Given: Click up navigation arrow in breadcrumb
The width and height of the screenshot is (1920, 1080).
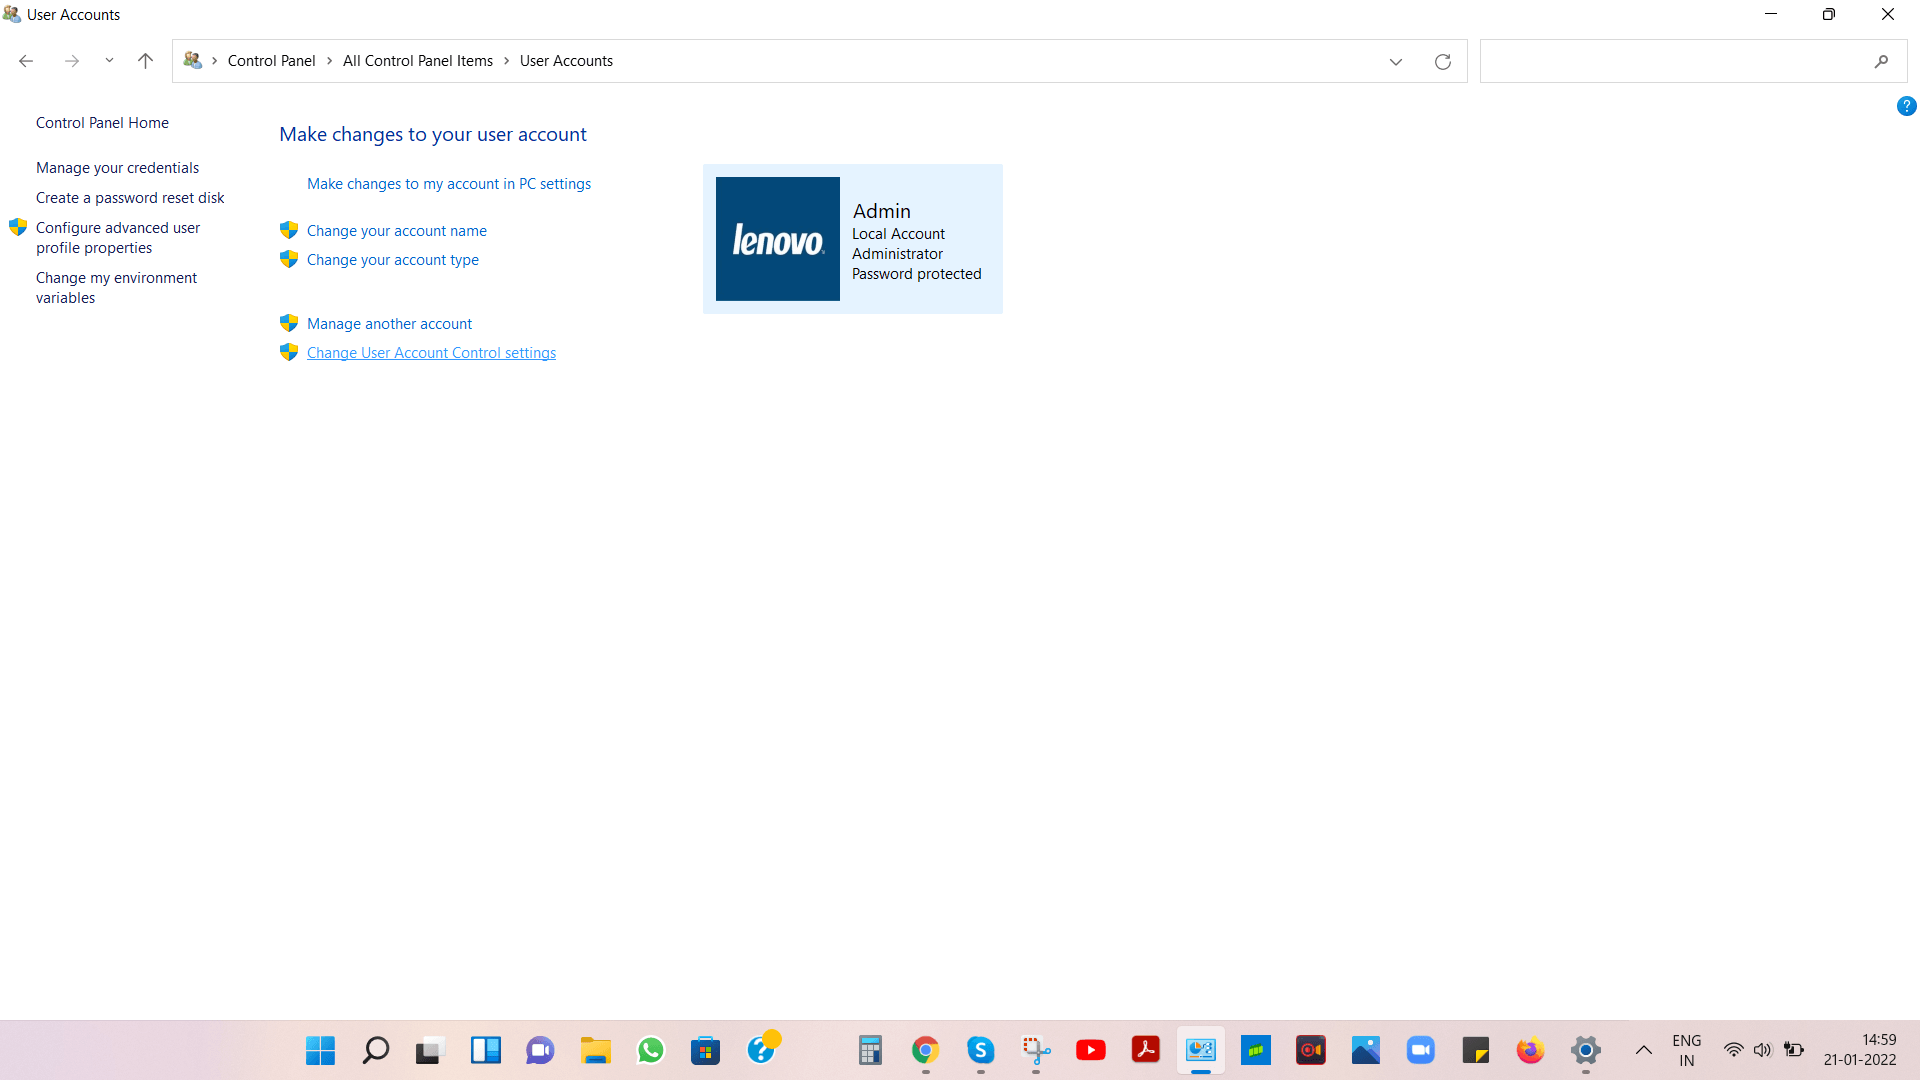Looking at the screenshot, I should point(144,61).
